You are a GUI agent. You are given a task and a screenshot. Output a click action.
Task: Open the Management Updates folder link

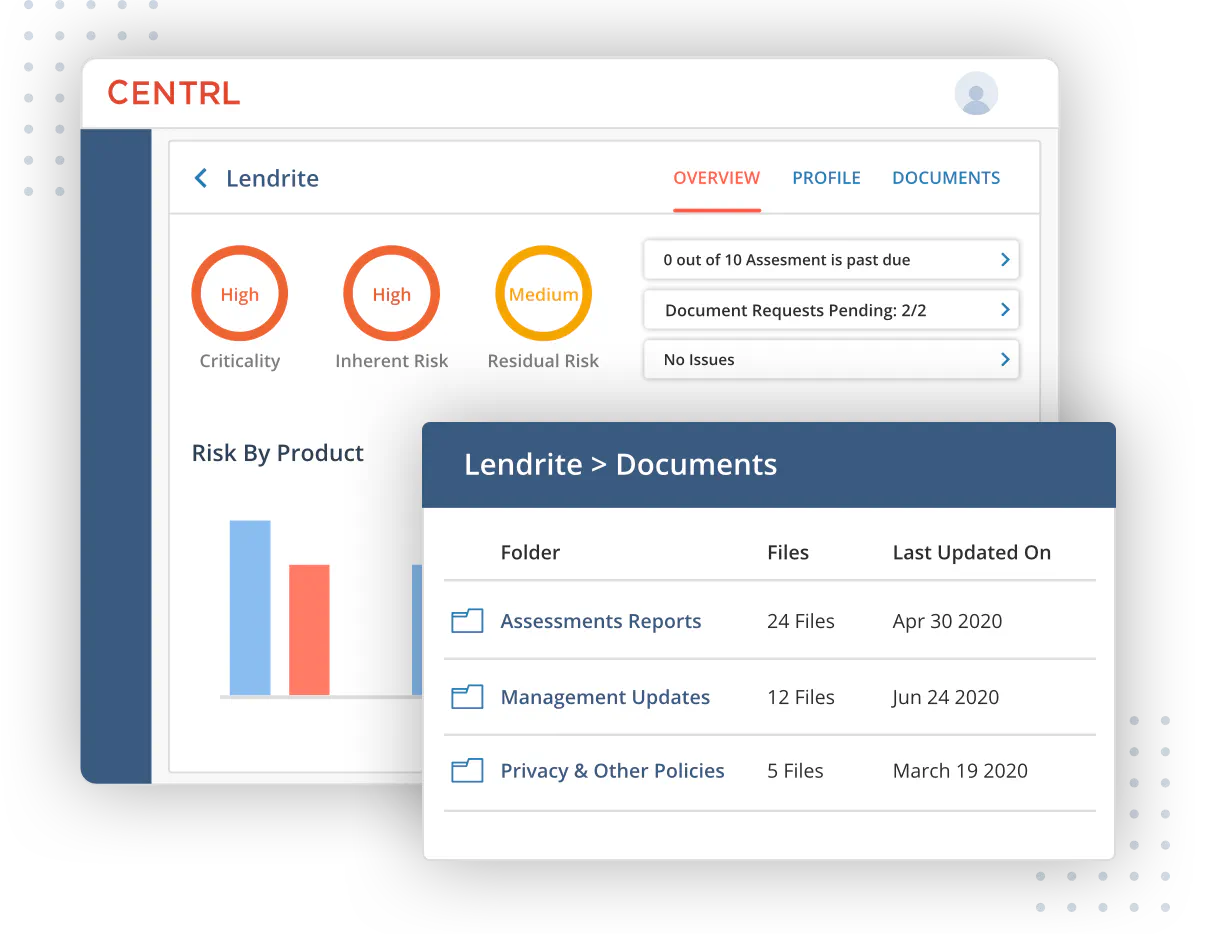tap(605, 697)
